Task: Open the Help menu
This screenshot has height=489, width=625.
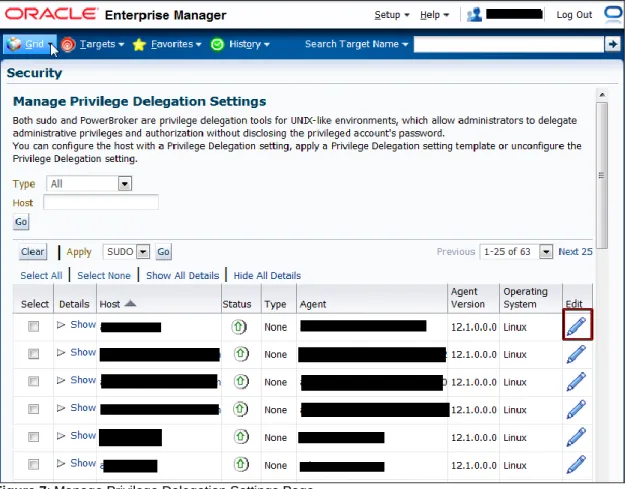Action: tap(434, 15)
